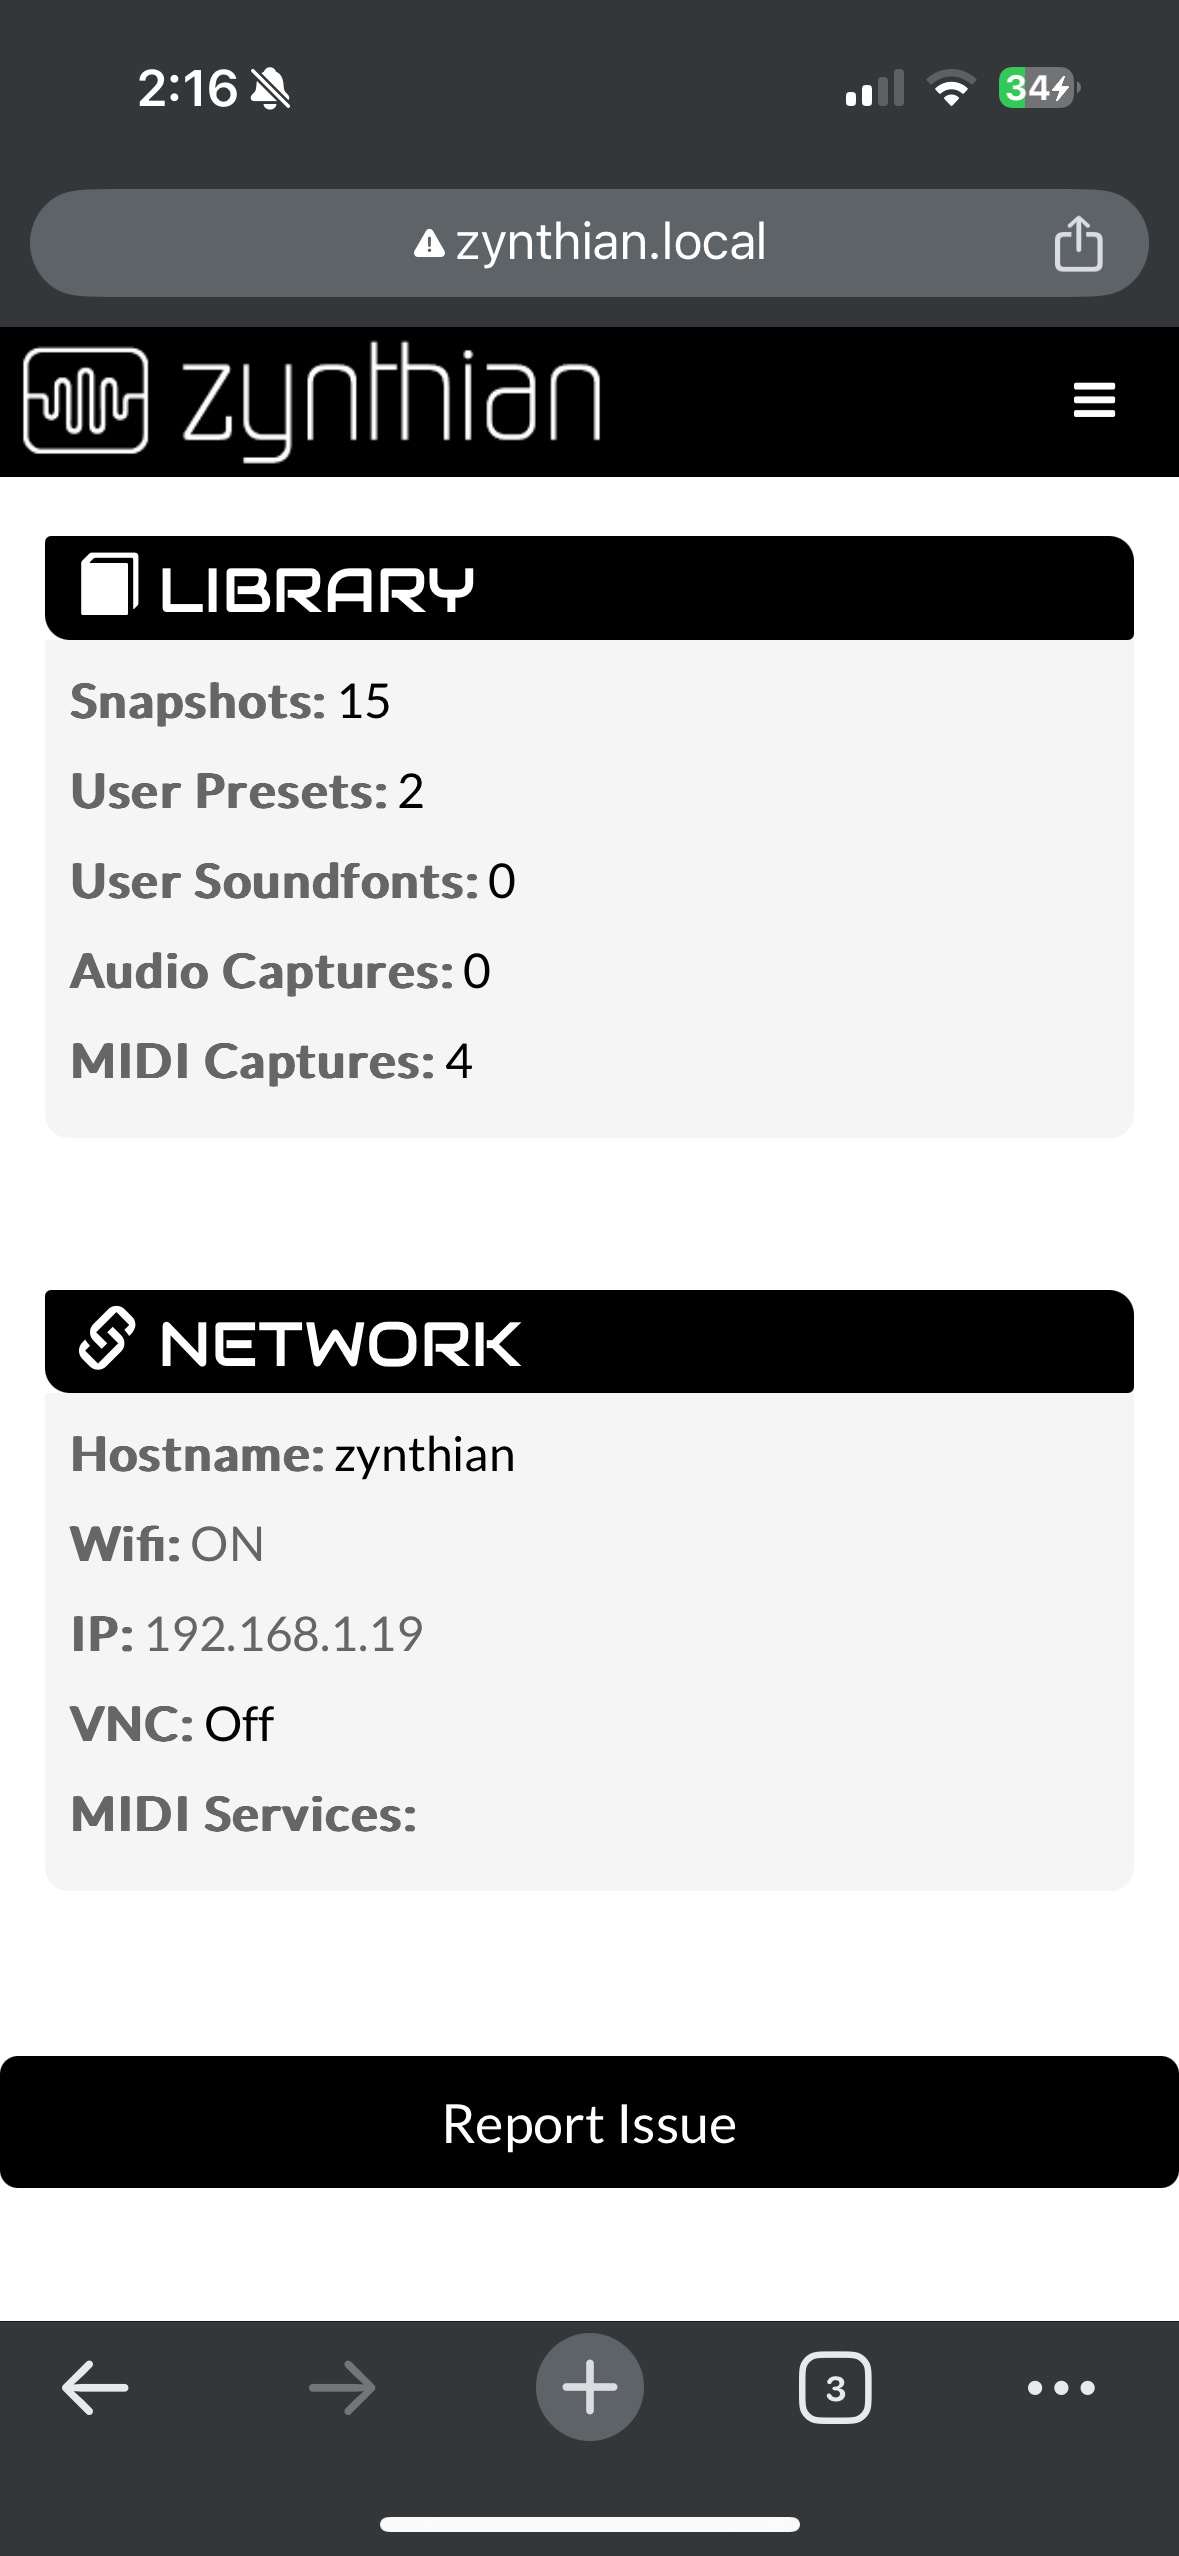Go back with the left arrow

pos(95,2388)
